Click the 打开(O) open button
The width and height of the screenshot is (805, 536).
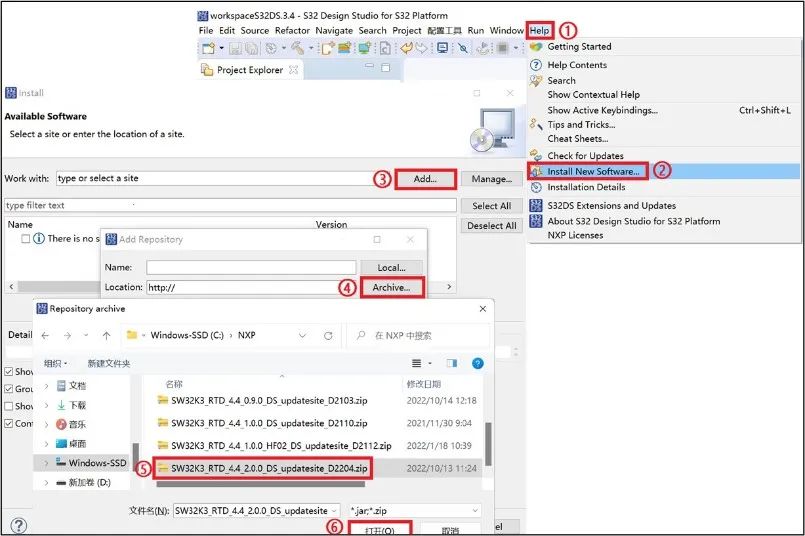[380, 529]
